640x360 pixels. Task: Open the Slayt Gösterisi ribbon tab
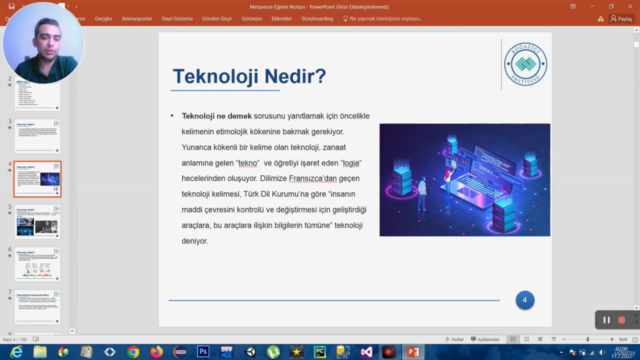177,19
